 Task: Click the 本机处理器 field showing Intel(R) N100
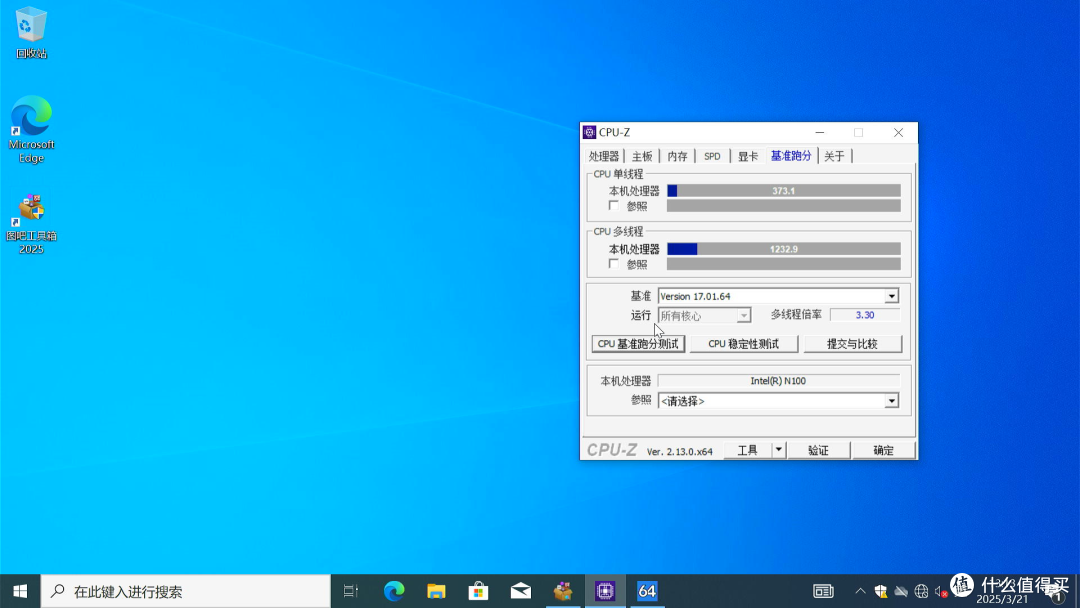[x=778, y=381]
